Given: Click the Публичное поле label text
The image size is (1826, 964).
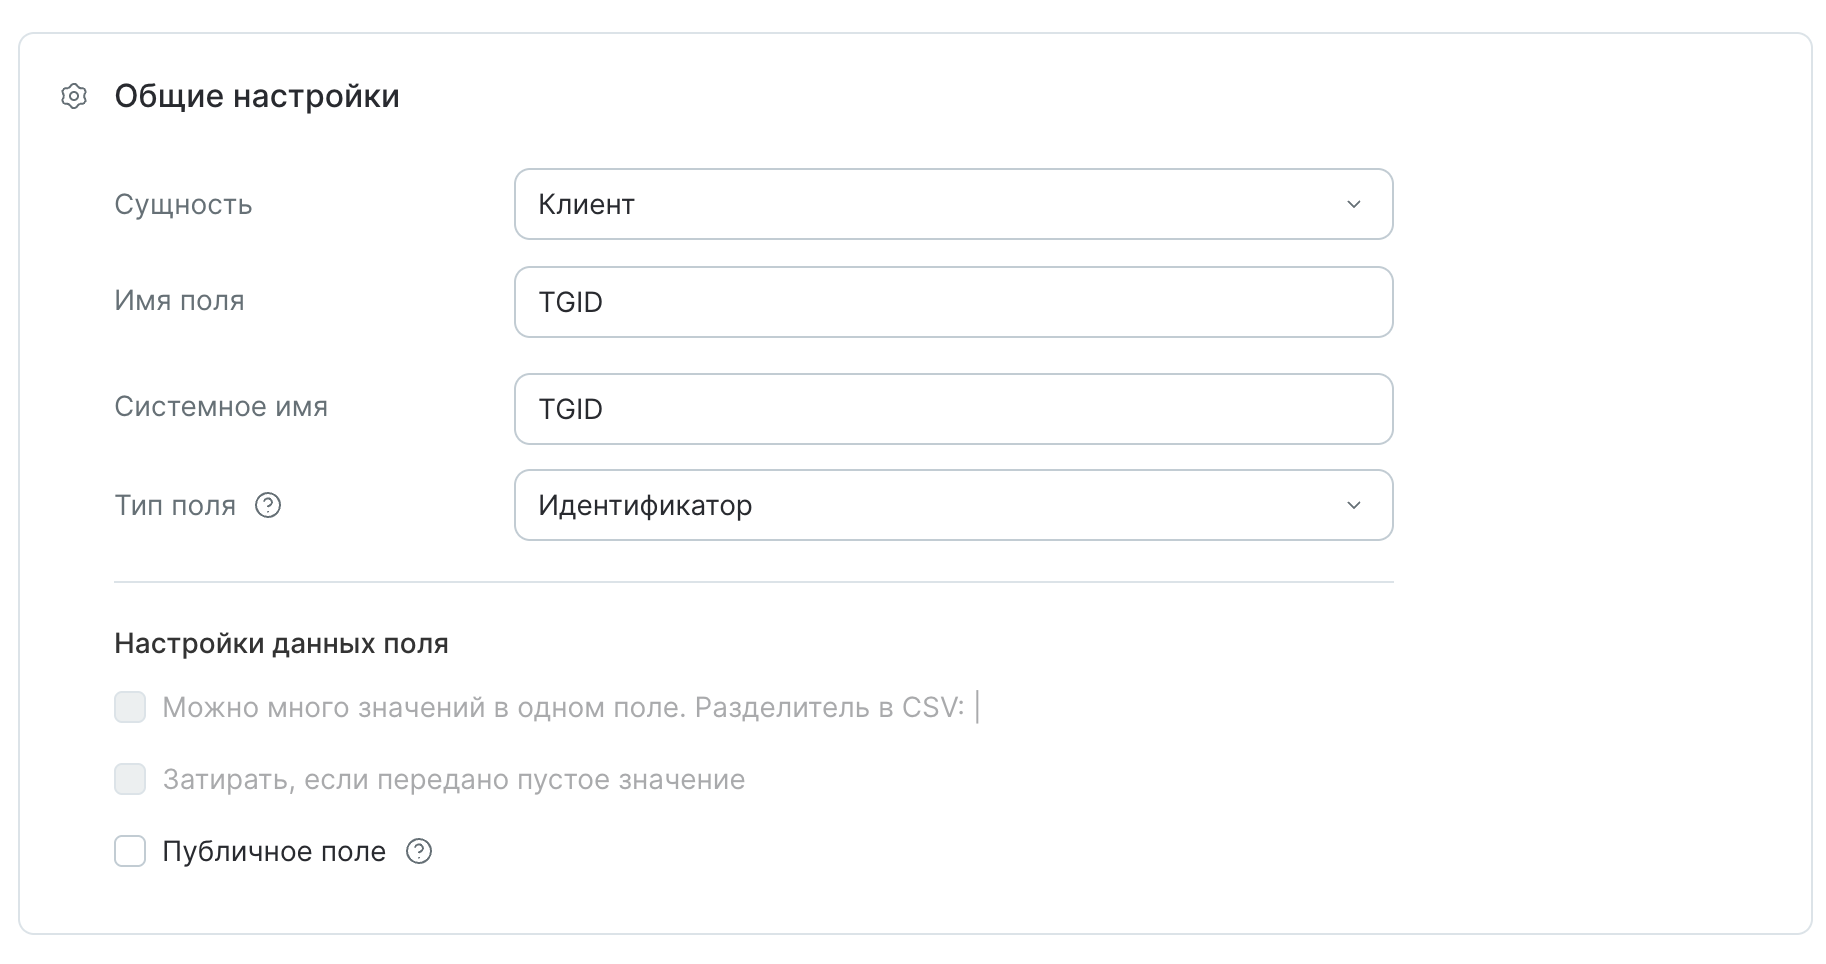Looking at the screenshot, I should 274,852.
